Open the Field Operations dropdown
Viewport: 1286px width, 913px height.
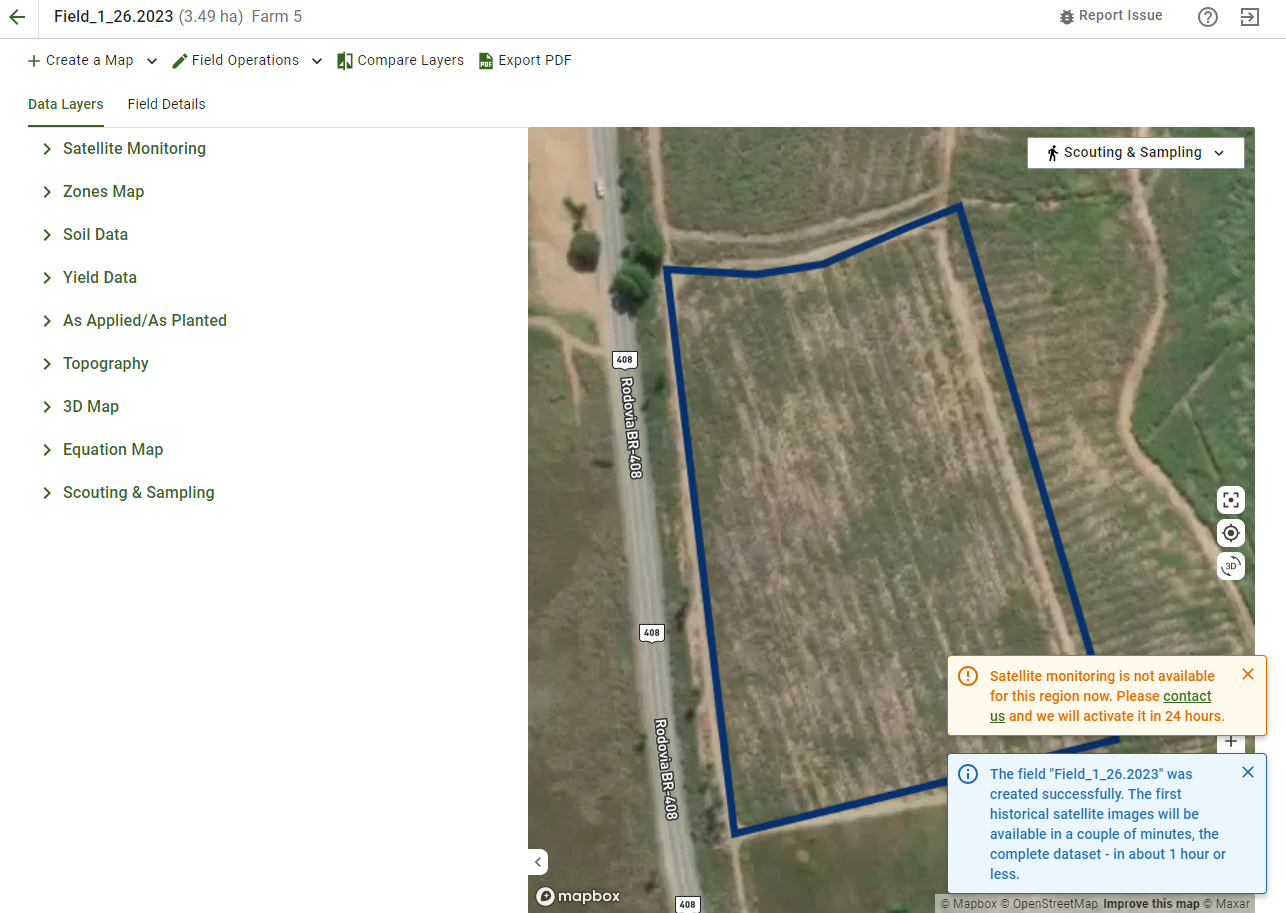coord(247,61)
